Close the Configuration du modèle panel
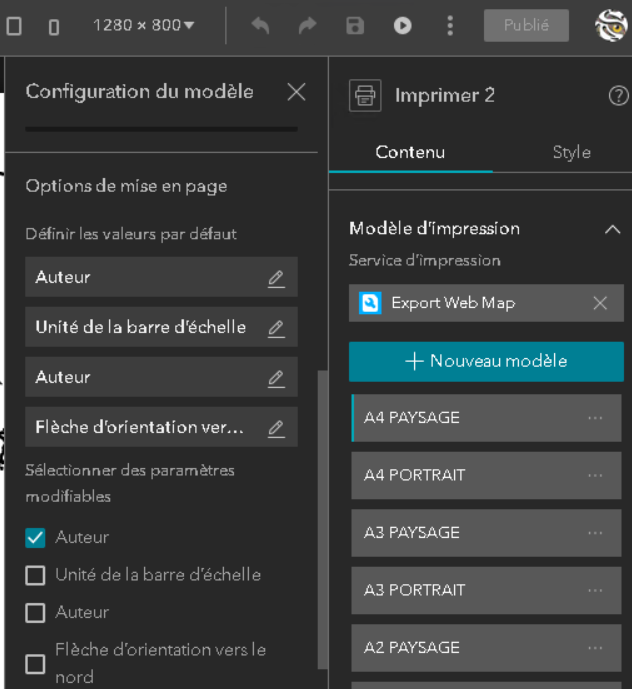 [296, 92]
